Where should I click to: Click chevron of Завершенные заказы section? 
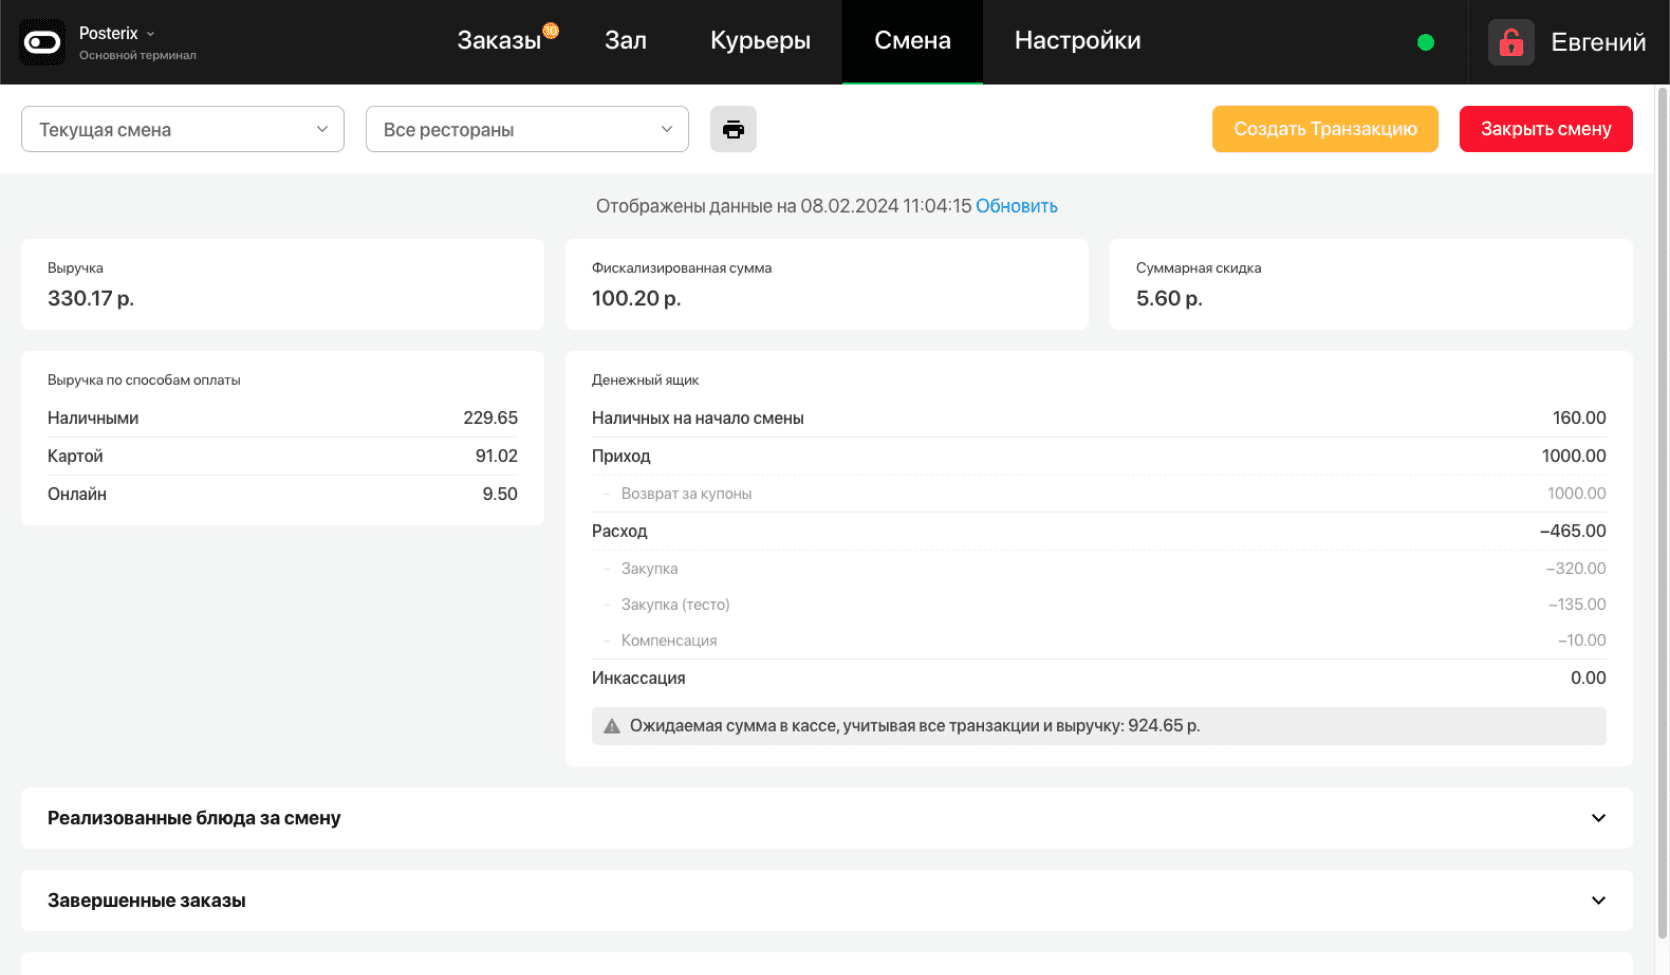[1598, 901]
